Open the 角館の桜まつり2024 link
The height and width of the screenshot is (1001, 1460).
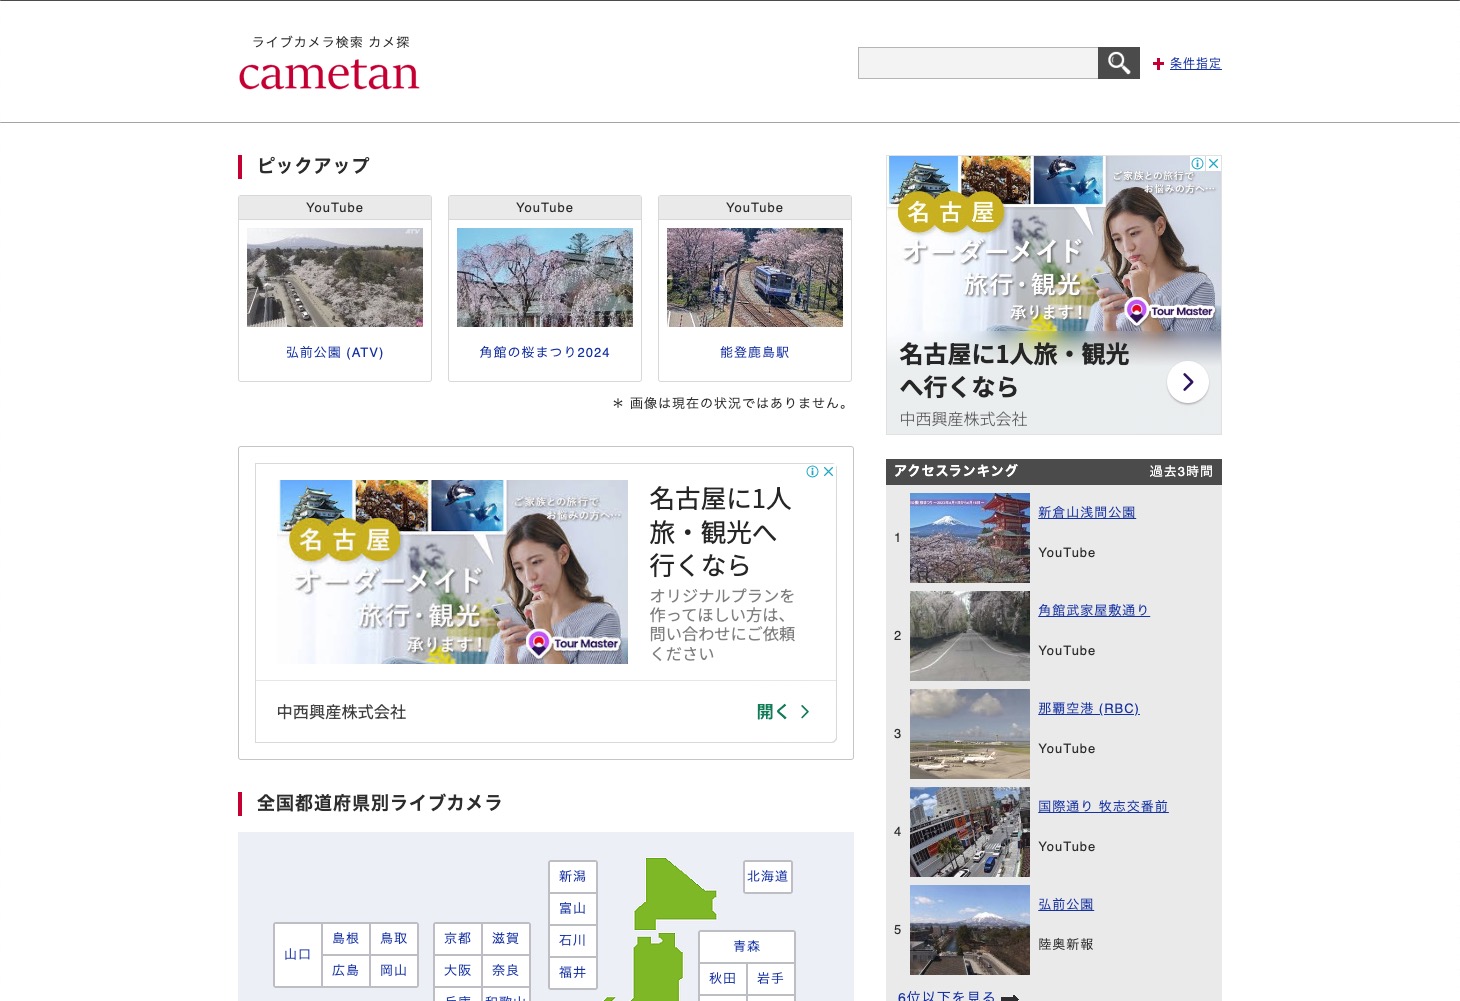click(544, 352)
